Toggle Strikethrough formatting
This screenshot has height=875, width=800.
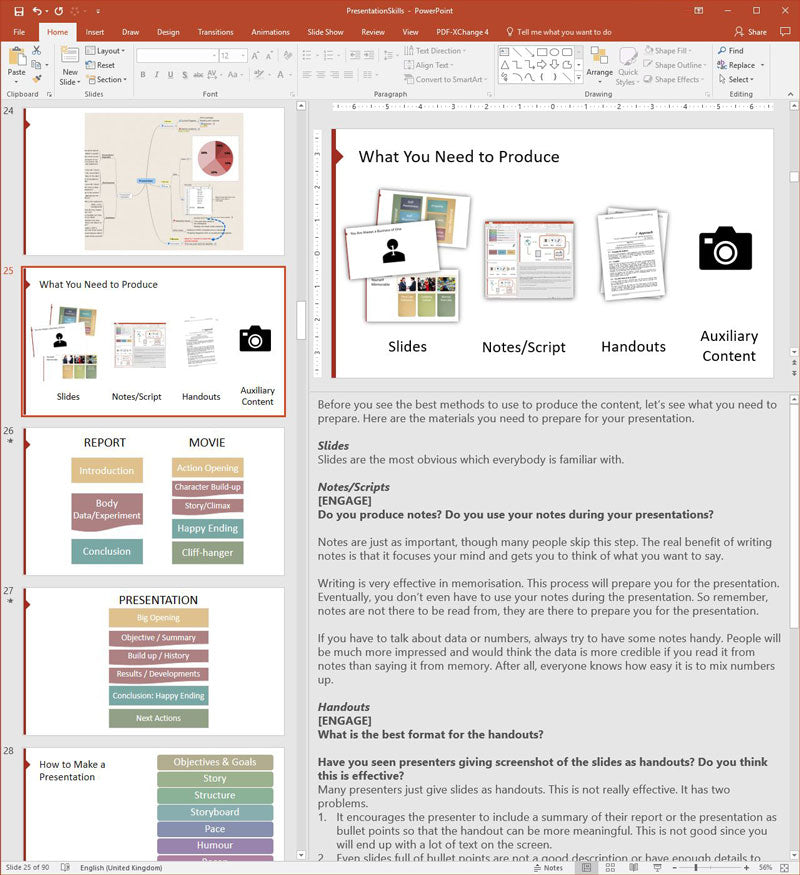tap(198, 74)
